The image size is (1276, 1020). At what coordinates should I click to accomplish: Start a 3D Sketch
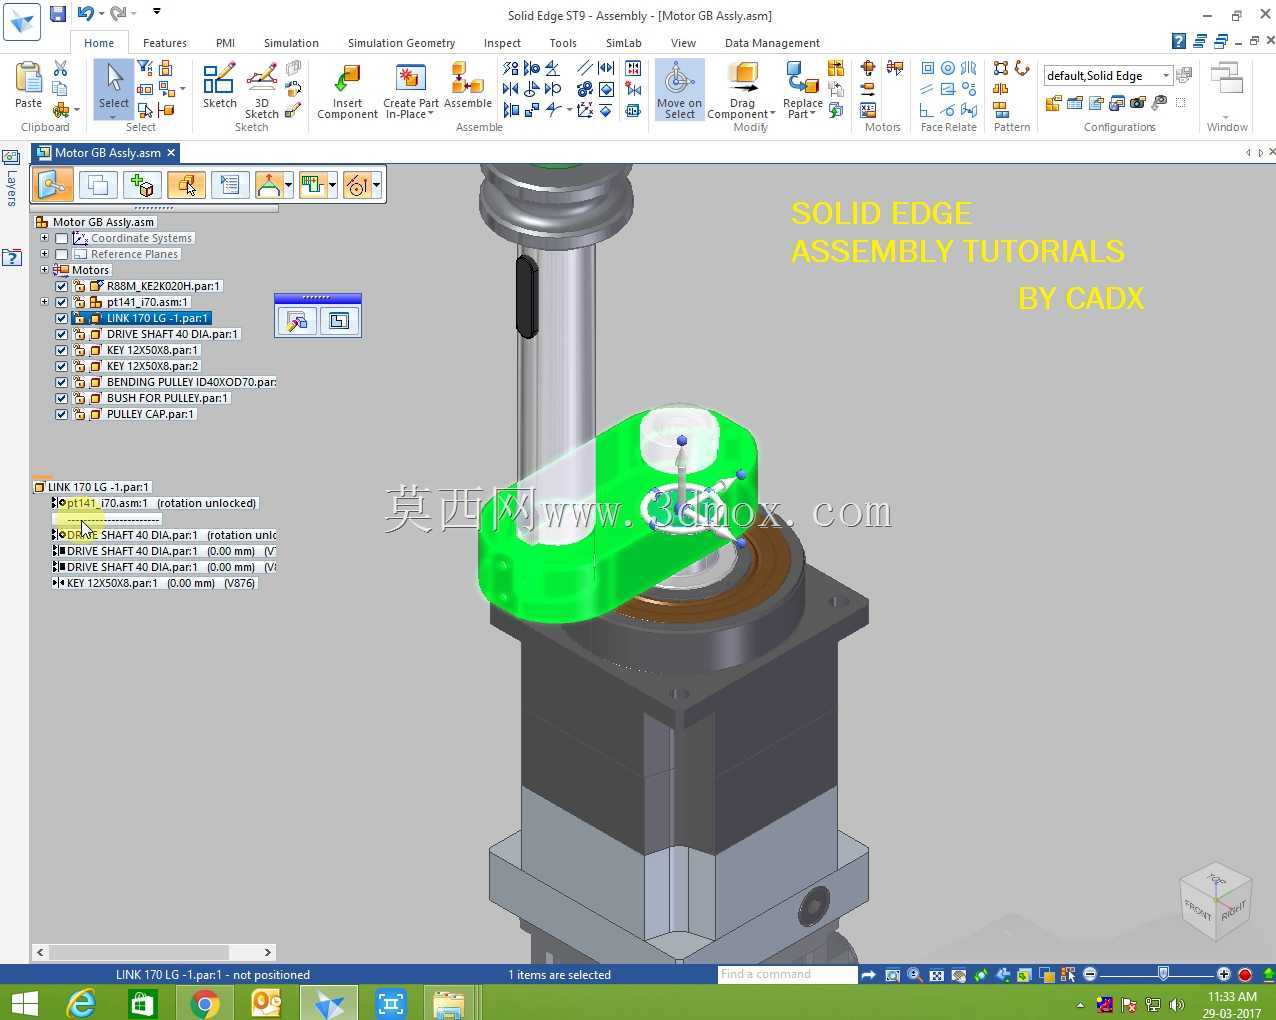[261, 91]
